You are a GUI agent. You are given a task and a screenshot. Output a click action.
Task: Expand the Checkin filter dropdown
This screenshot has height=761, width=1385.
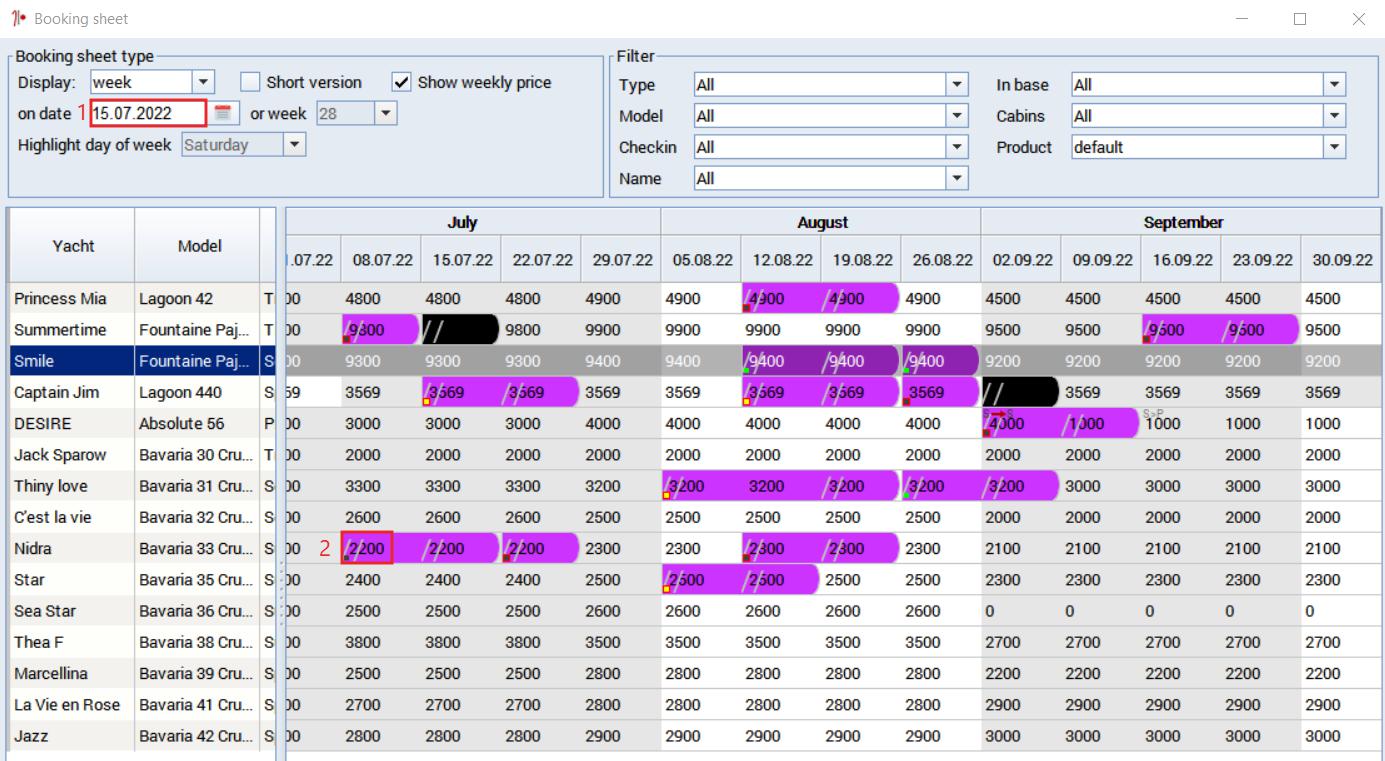click(x=958, y=147)
